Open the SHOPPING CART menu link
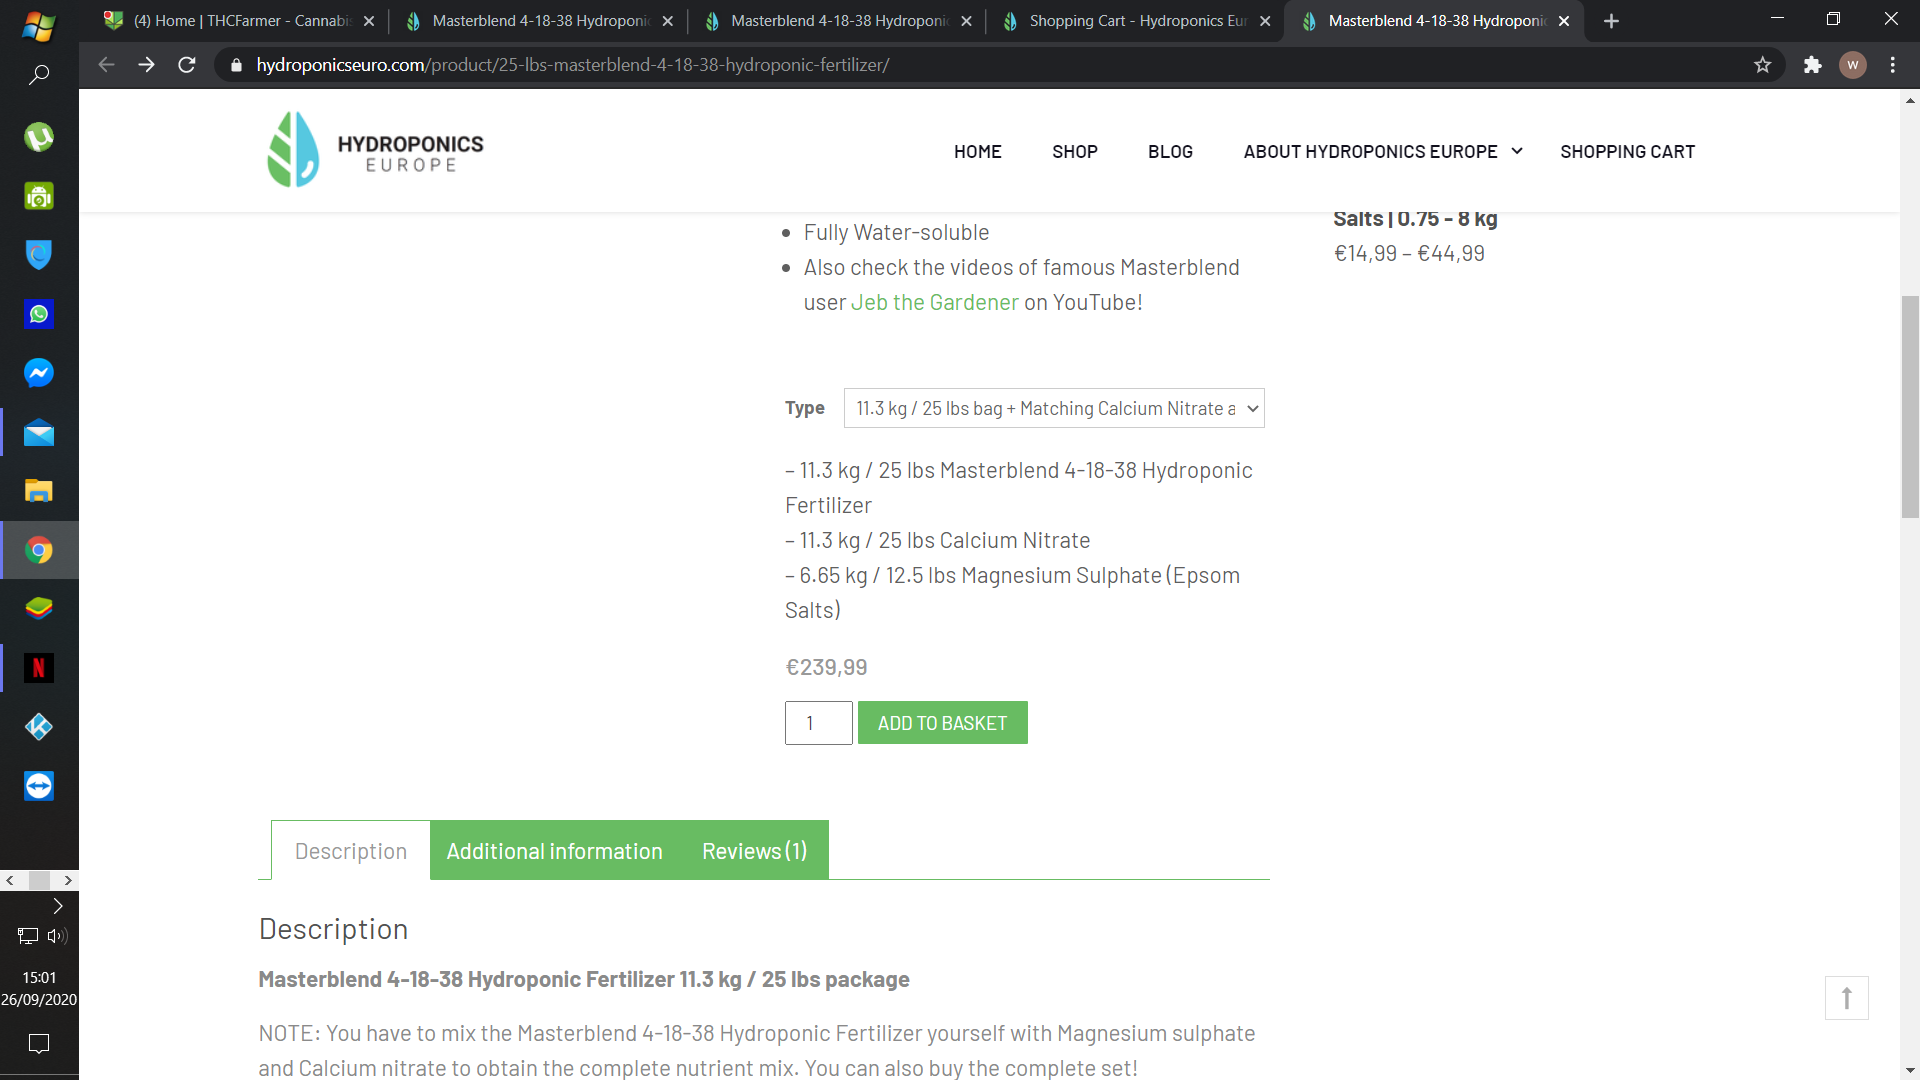The image size is (1920, 1080). (1627, 152)
